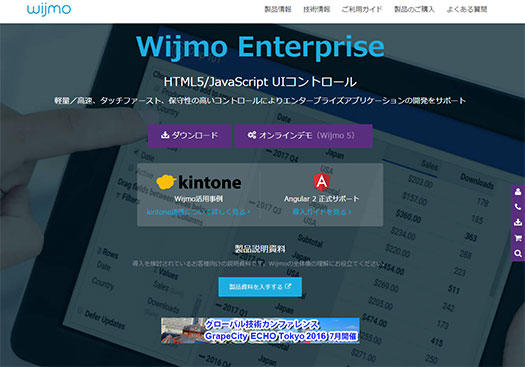Screen dimensions: 525x367
Task: Click the Wijmo Enterprise heading
Action: pos(260,47)
